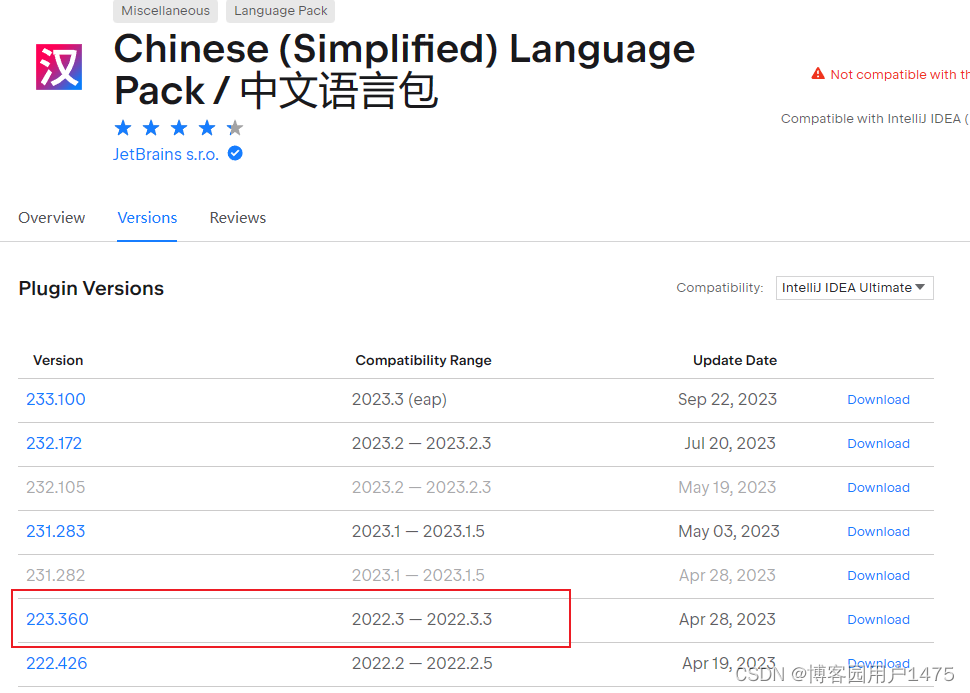This screenshot has width=970, height=693.
Task: Download version 231.283
Action: (878, 532)
